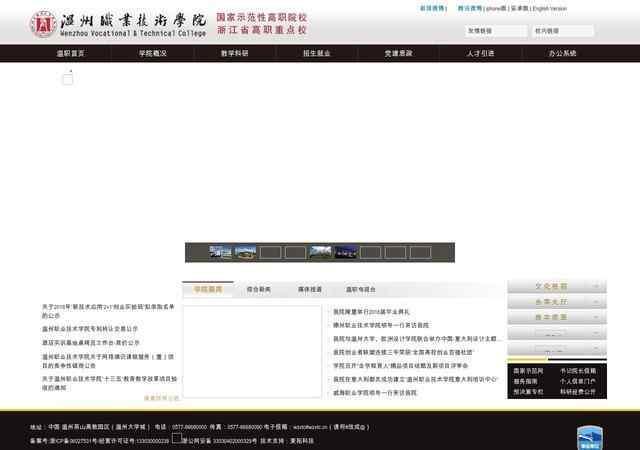Expand the topmost gray sidebar accordion bar
Viewport: 640px width, 450px height.
click(x=557, y=286)
